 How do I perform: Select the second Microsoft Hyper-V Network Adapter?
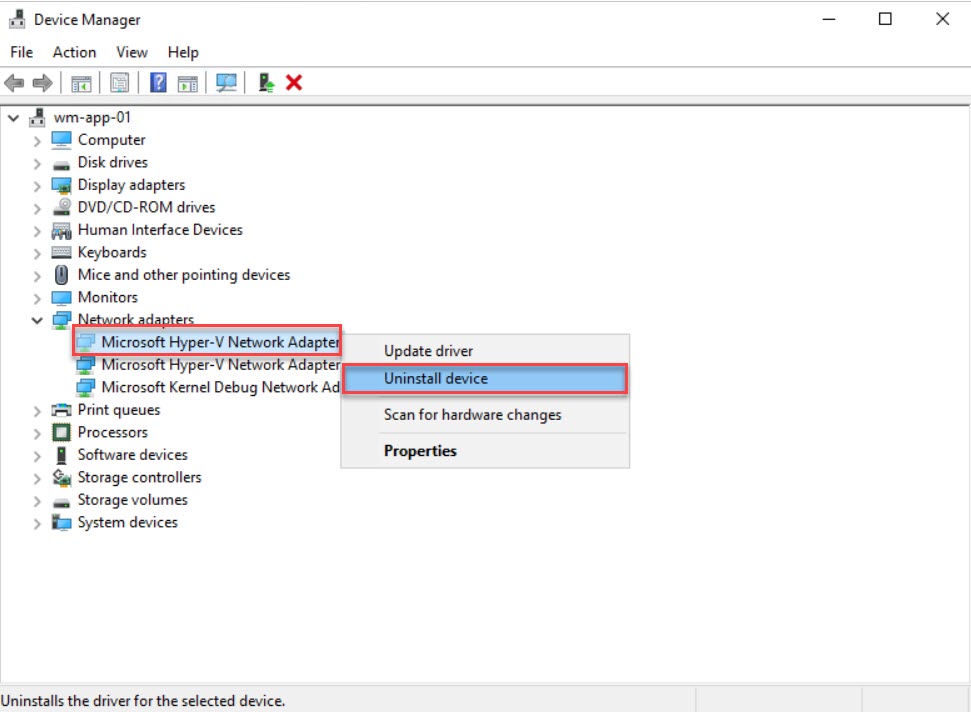click(220, 365)
